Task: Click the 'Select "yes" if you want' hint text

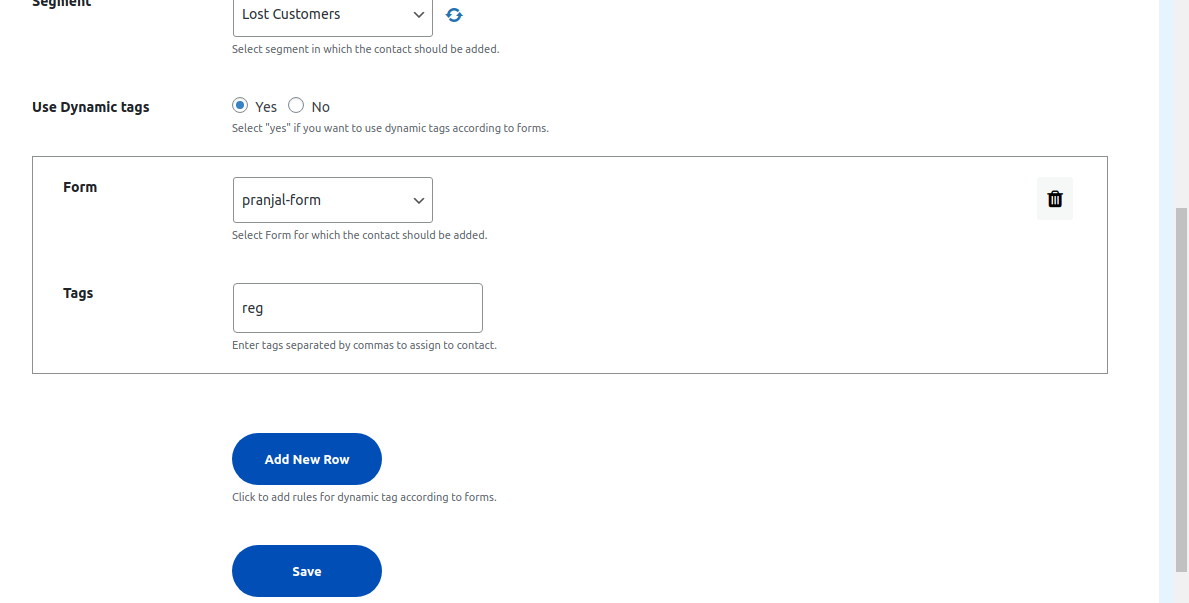Action: (390, 128)
